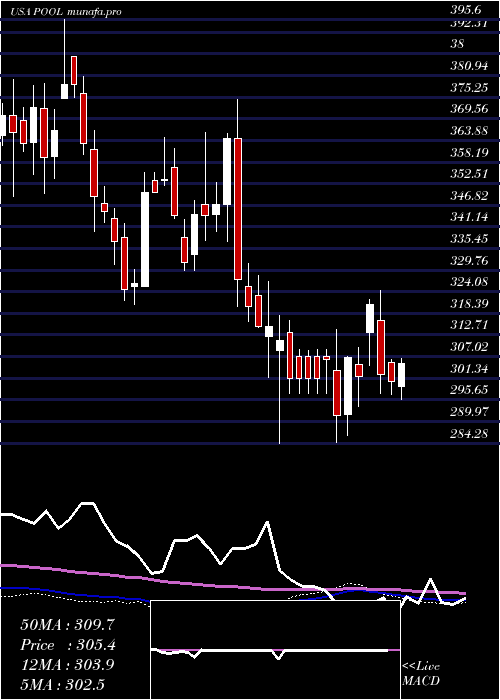Click the USA POOL chart title
The image size is (500, 700).
pyautogui.click(x=66, y=12)
